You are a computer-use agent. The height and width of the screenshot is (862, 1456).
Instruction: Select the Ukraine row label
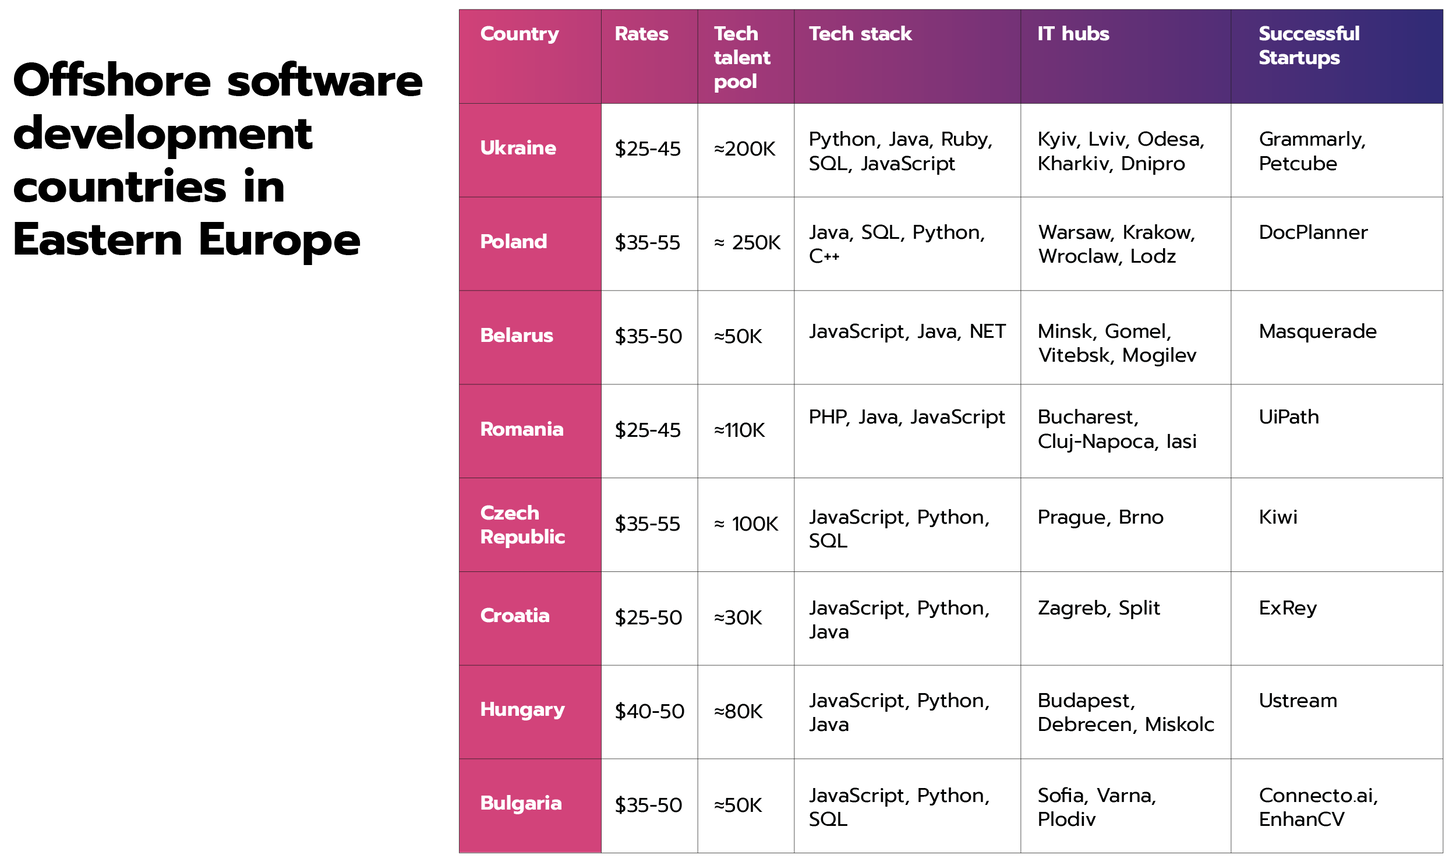pos(518,148)
